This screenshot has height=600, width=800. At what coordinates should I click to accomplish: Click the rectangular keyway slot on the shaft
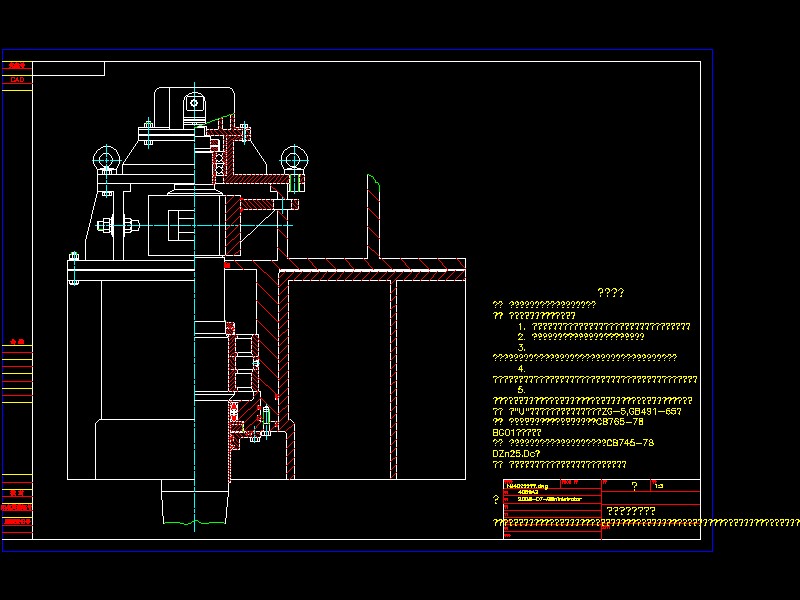tap(178, 227)
